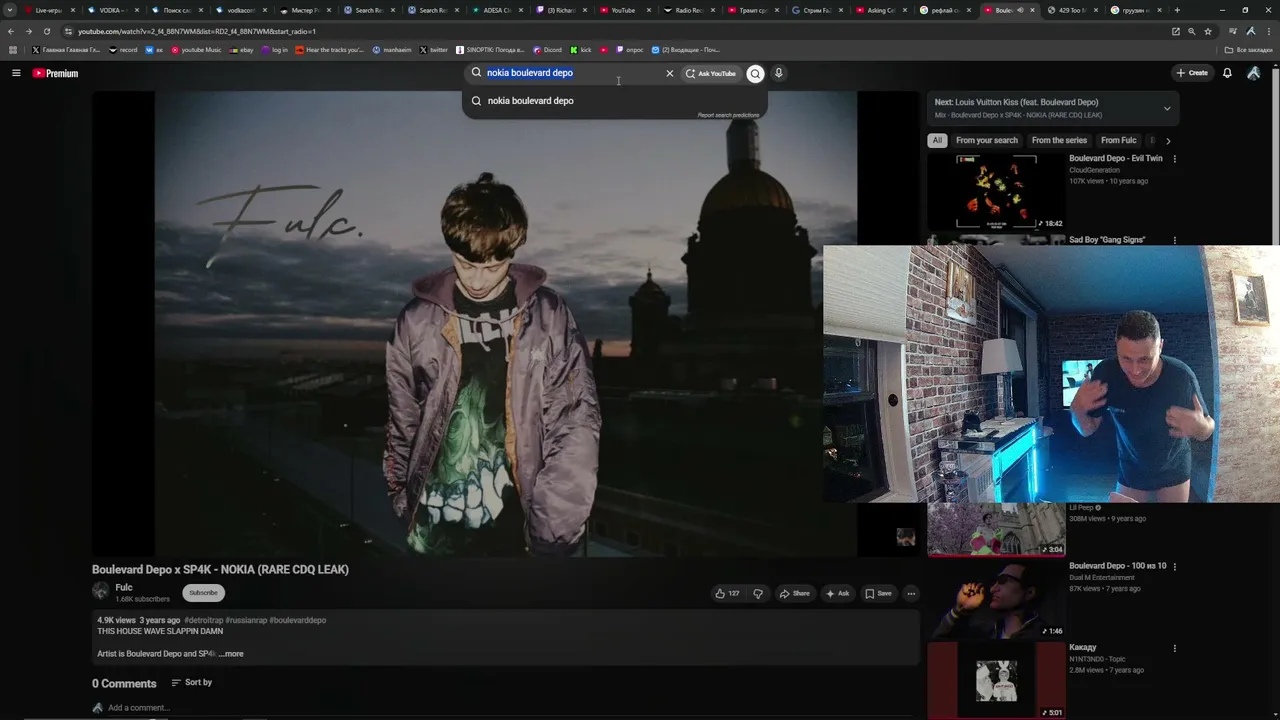The height and width of the screenshot is (720, 1280).
Task: Select the All filter chip
Action: click(x=937, y=141)
